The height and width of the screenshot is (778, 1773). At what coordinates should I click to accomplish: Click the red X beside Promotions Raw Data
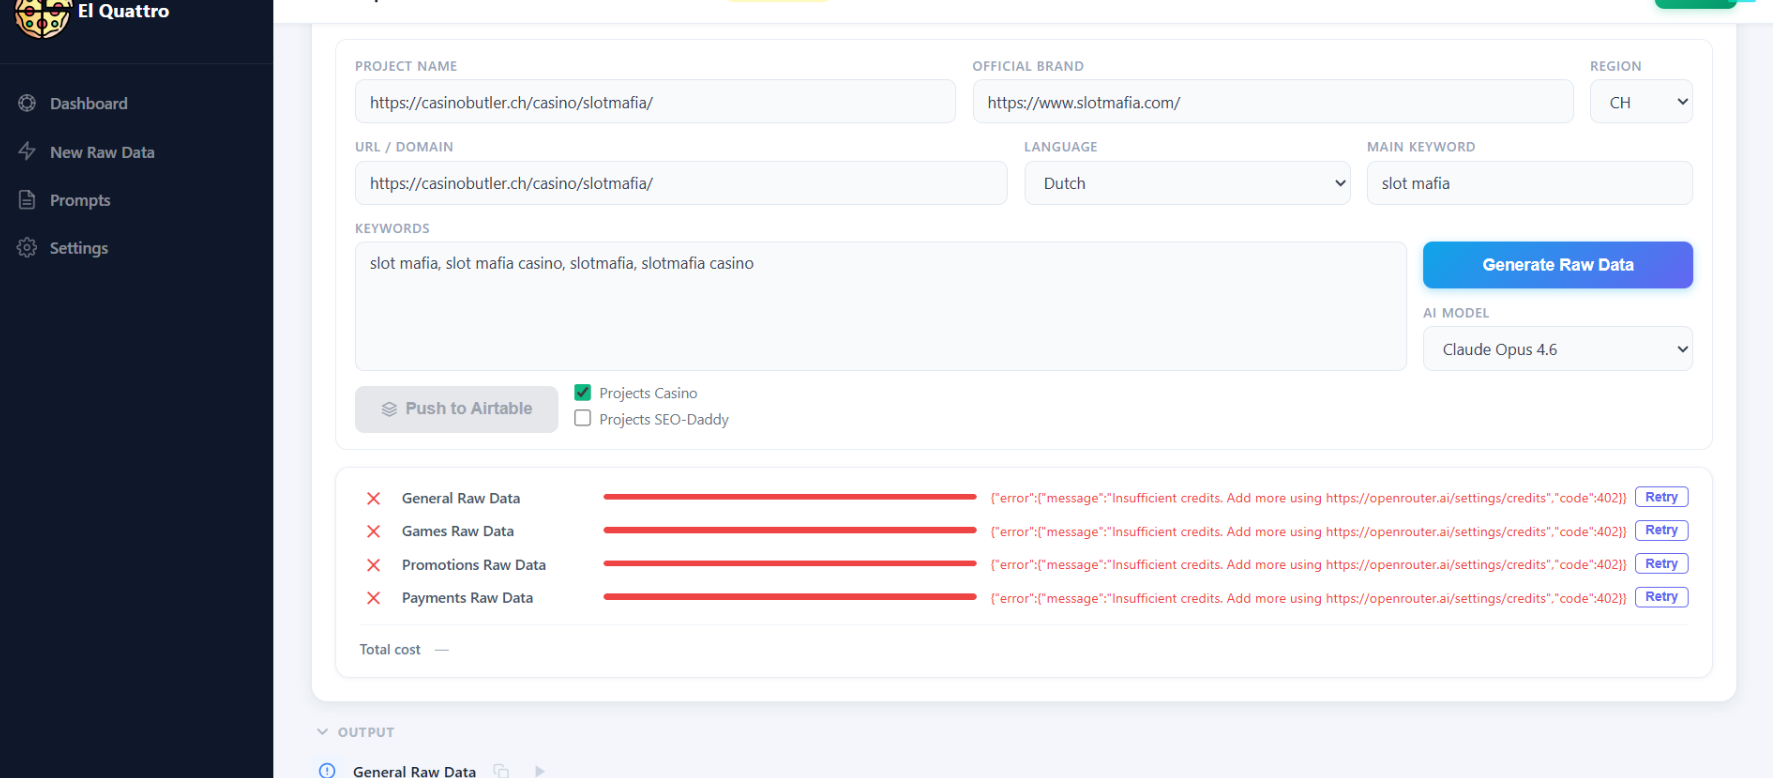[x=373, y=565]
